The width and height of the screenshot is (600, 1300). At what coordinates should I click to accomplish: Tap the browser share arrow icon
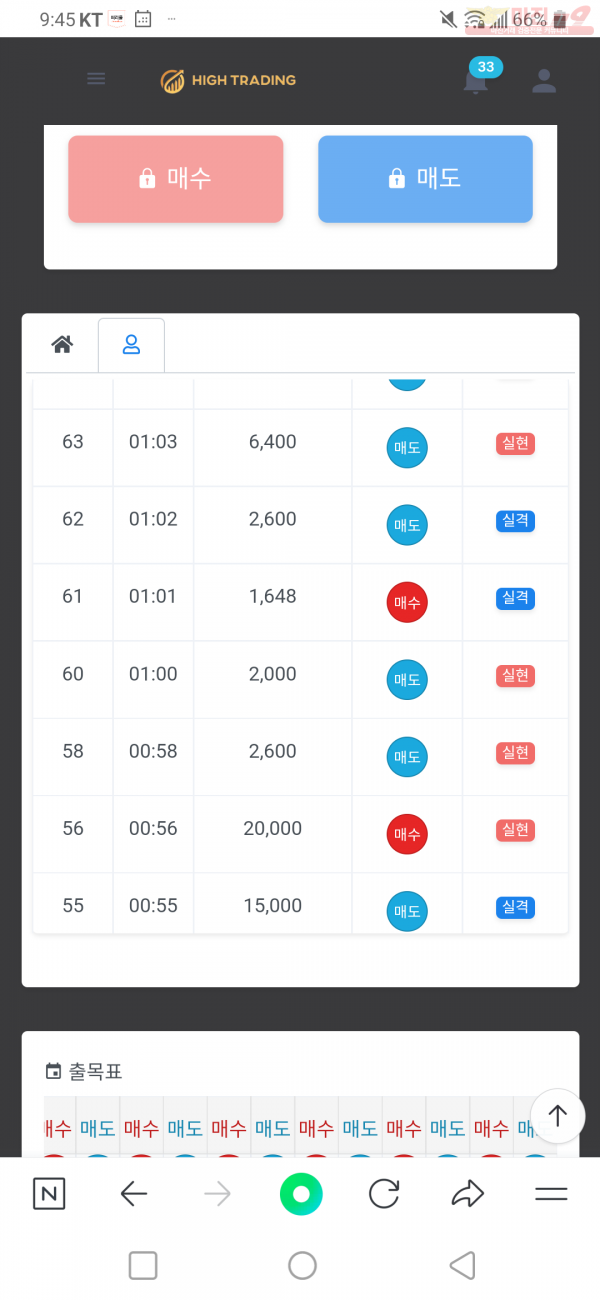pos(468,1194)
